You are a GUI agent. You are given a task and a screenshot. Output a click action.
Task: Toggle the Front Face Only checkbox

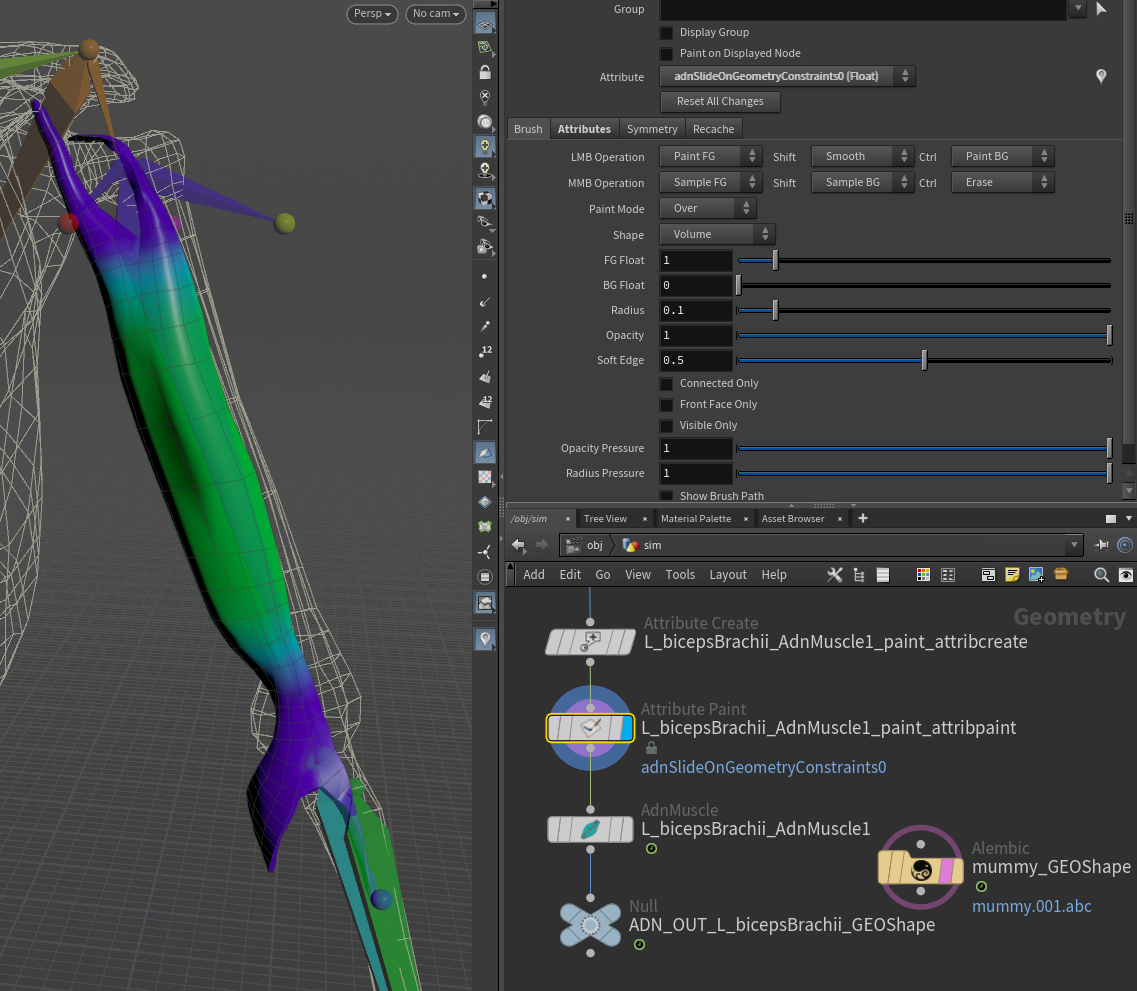[666, 405]
